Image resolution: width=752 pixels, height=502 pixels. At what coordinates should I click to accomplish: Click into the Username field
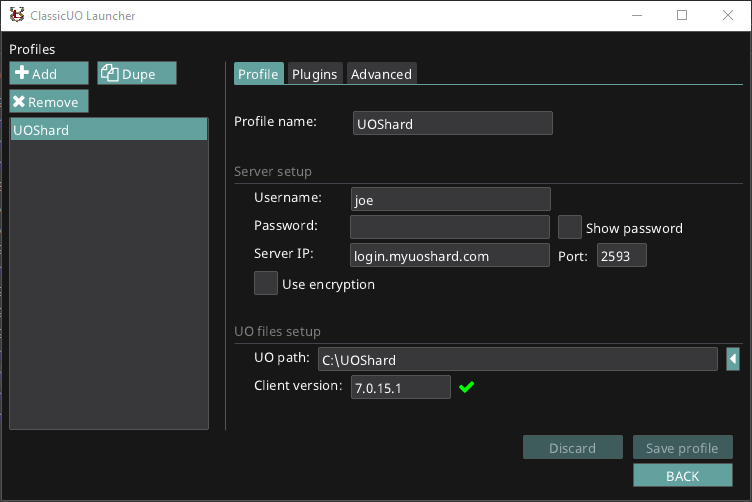(451, 199)
